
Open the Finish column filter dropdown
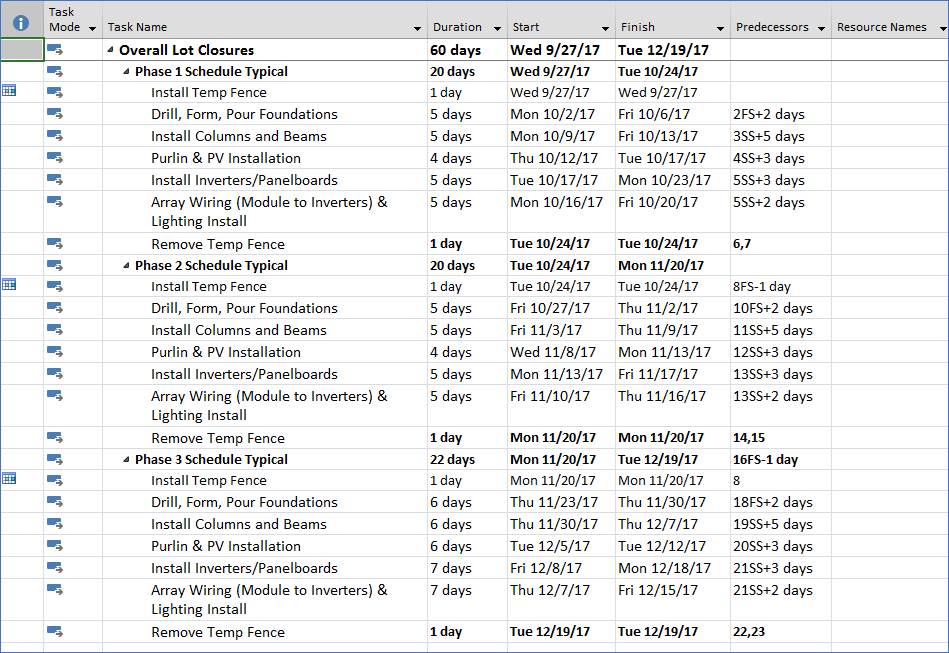point(720,28)
